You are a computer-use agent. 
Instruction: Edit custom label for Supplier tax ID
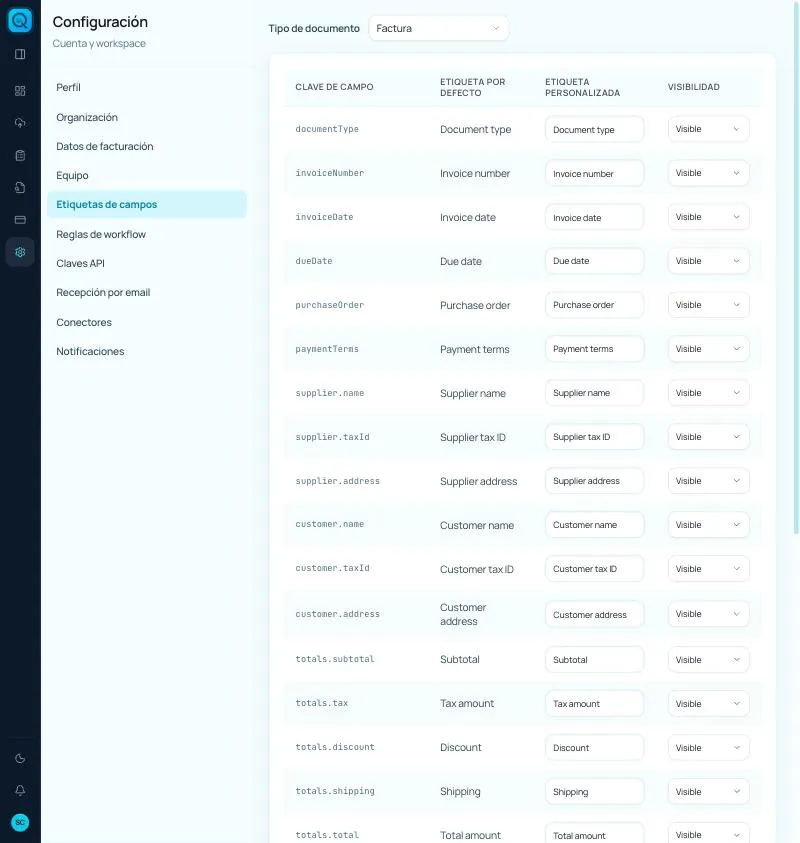click(x=594, y=437)
